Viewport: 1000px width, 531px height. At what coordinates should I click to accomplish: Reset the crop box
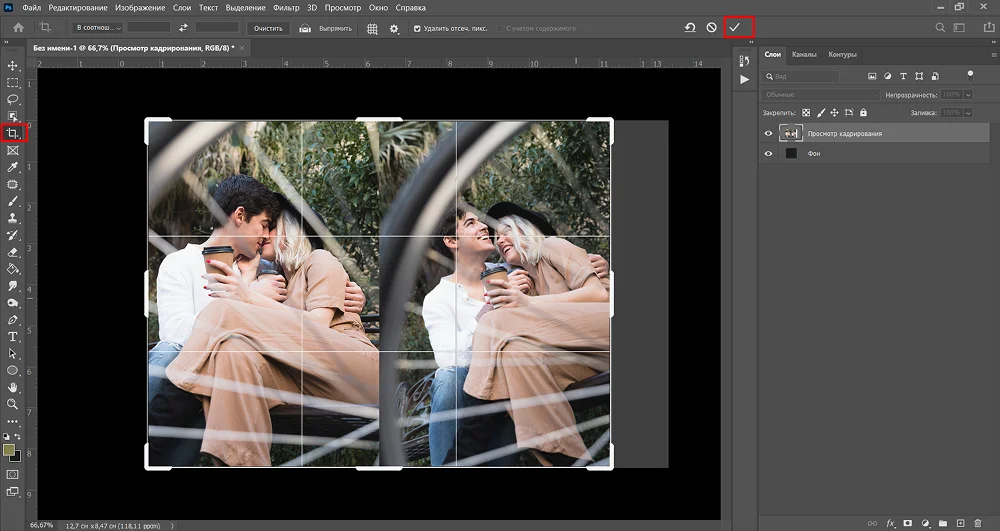point(689,27)
